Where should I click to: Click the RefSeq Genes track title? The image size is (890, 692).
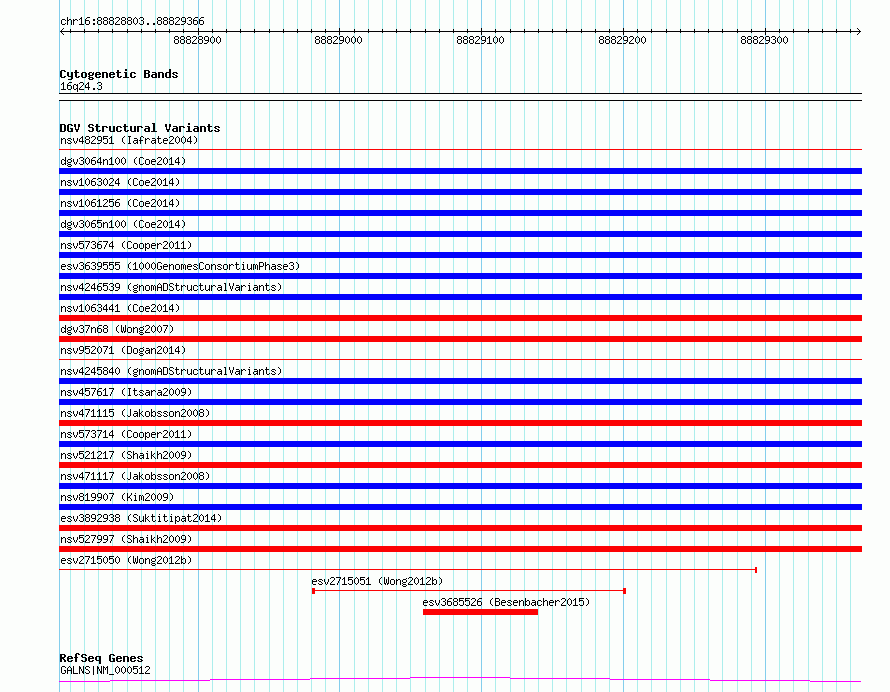[101, 659]
